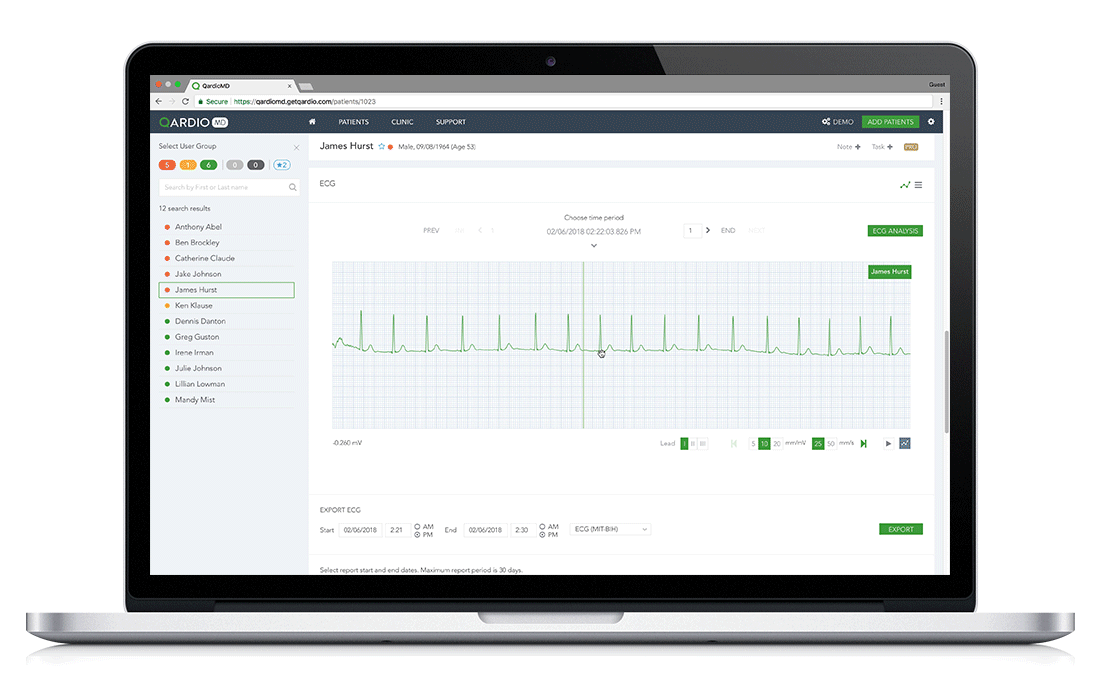The image size is (1100, 680).
Task: Open the home icon in navbar
Action: pos(312,121)
